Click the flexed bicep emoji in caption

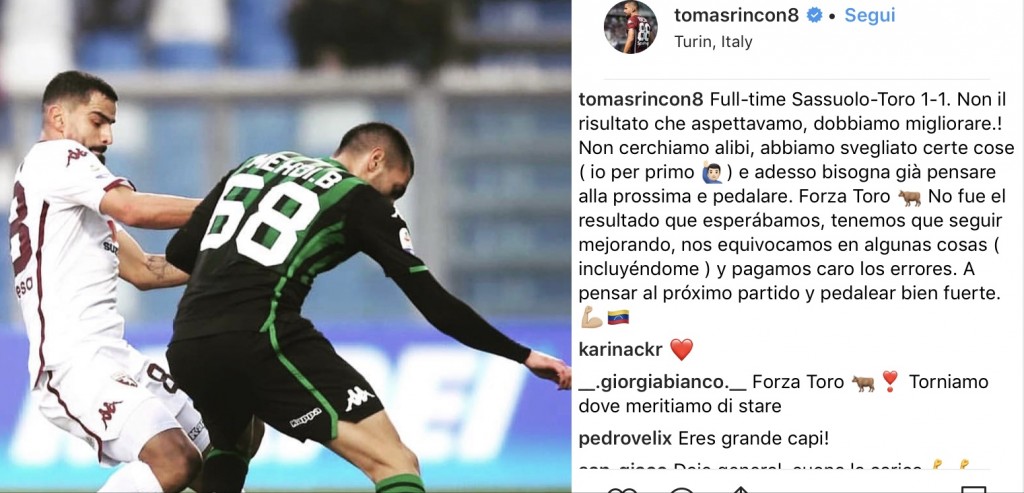[592, 318]
